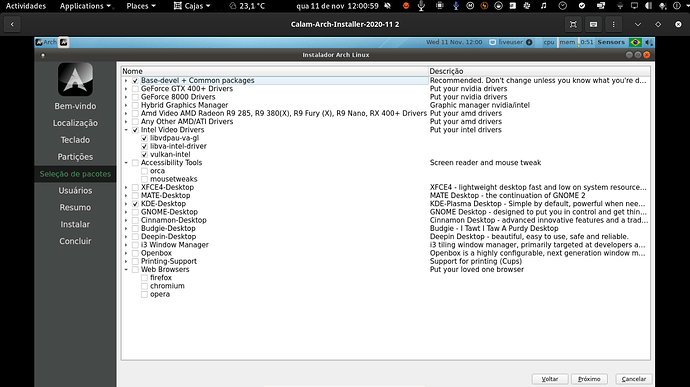690x387 pixels.
Task: Click the liveuser panel indicator
Action: 510,42
